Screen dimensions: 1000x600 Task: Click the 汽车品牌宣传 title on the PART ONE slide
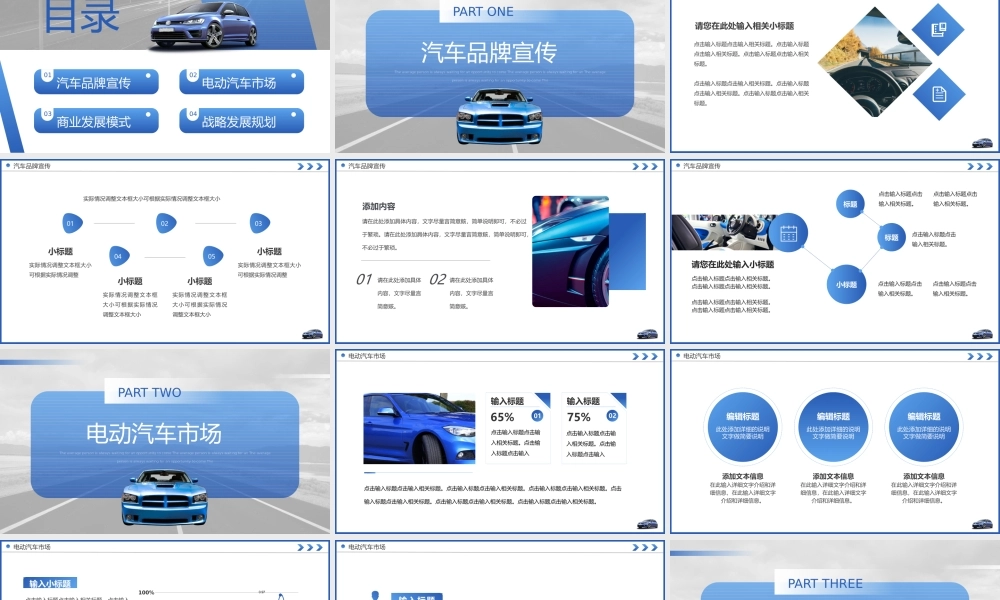coord(489,52)
